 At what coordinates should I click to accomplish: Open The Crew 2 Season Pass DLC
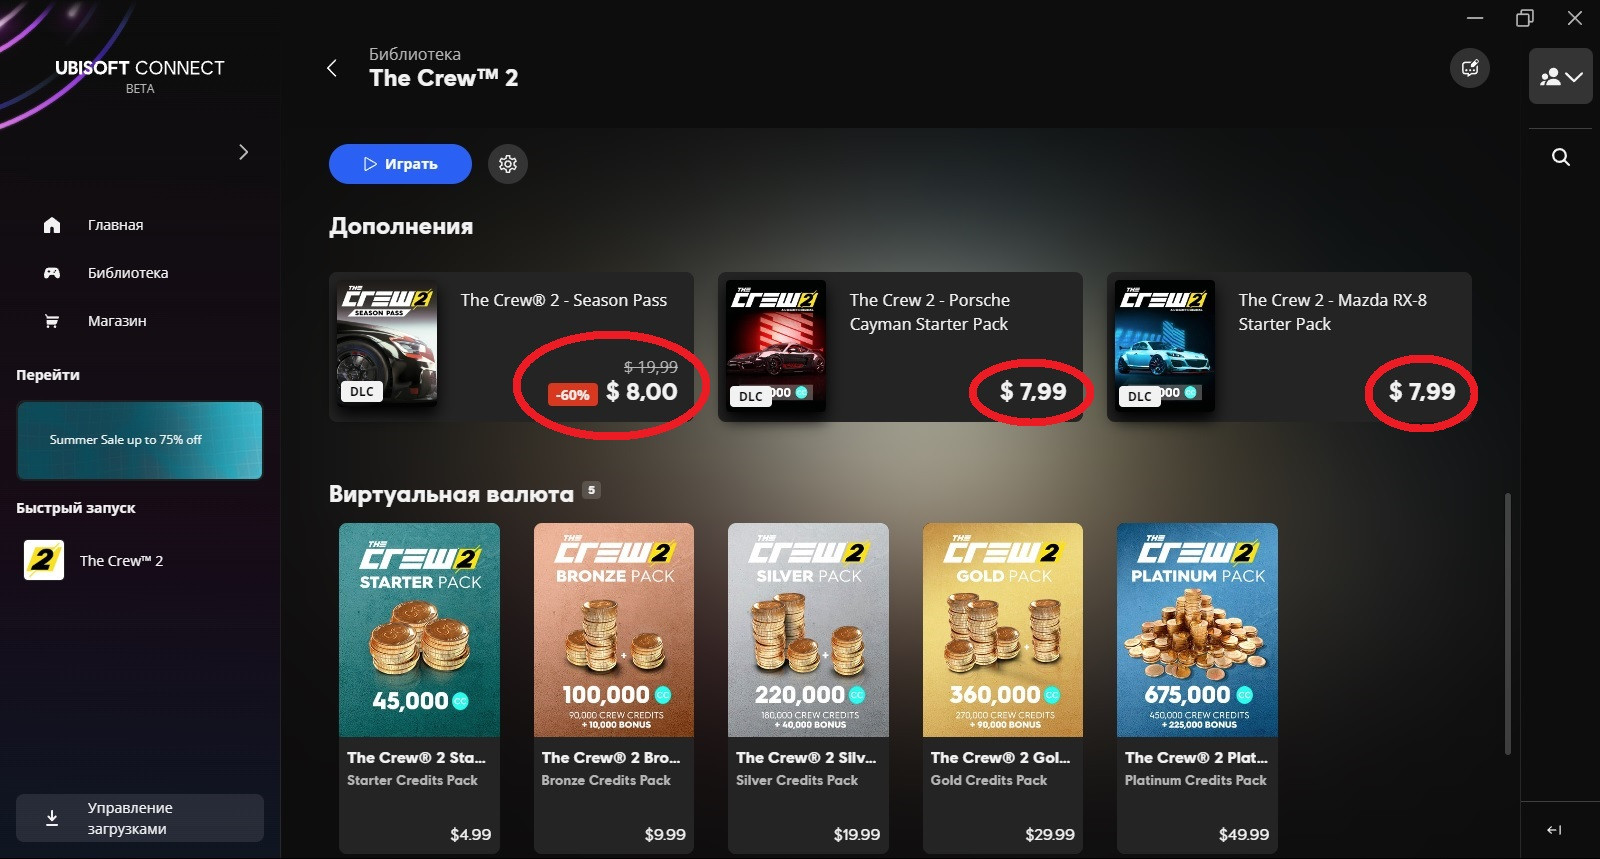(511, 347)
